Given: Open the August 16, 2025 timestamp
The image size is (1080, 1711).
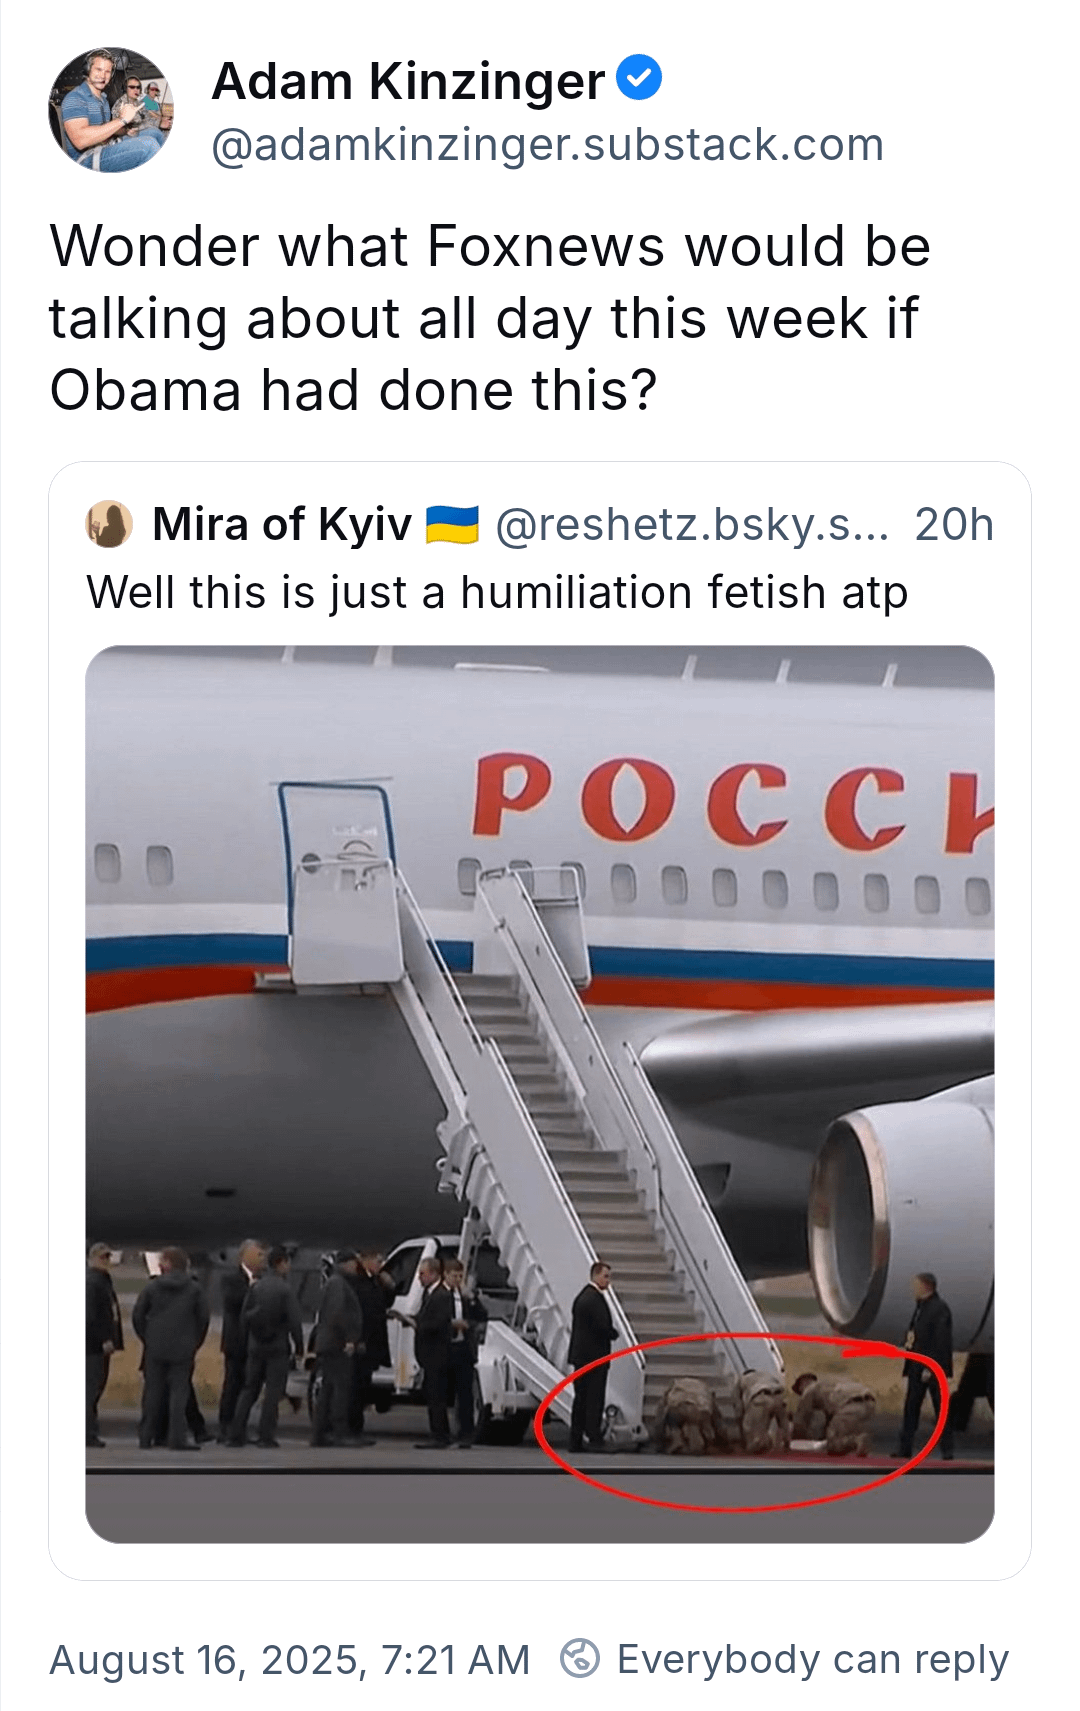Looking at the screenshot, I should [290, 1659].
